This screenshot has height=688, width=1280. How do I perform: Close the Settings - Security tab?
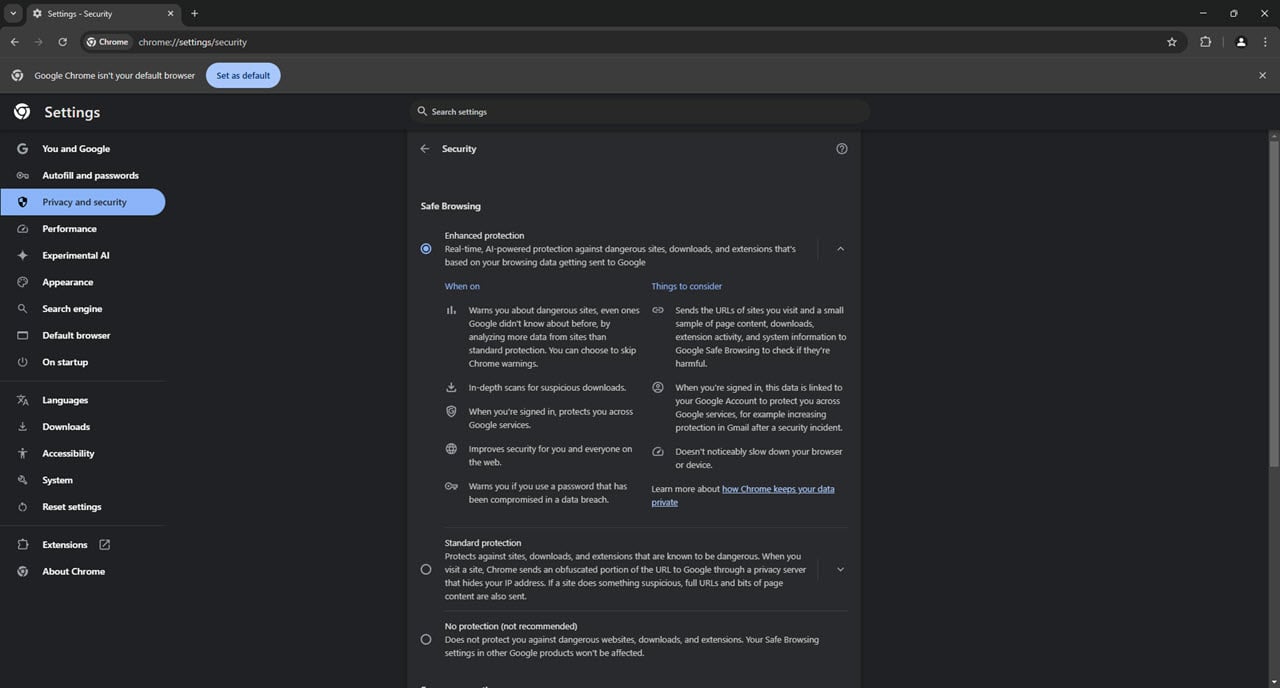point(170,13)
